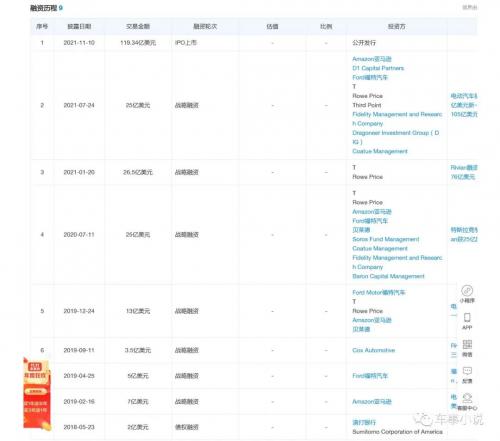Open the customer service center icon
500x441 pixels.
click(467, 398)
